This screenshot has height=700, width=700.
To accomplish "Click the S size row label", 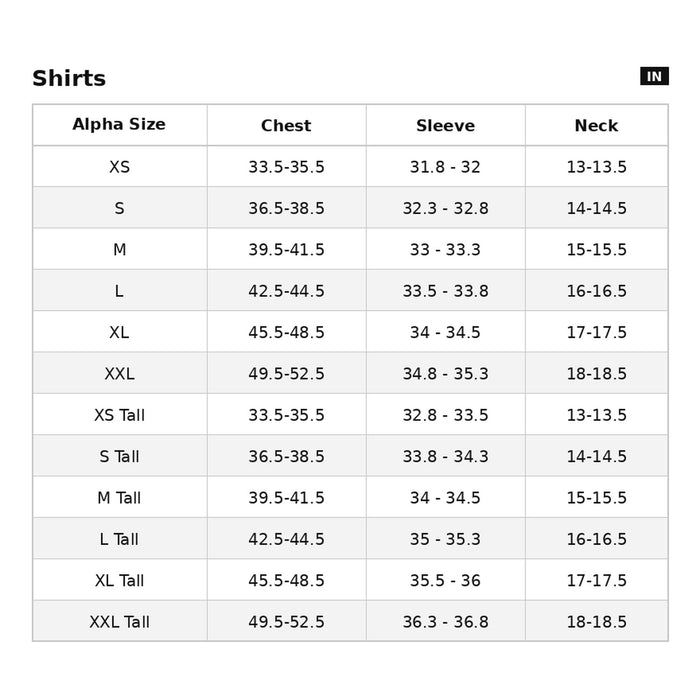I will point(119,208).
